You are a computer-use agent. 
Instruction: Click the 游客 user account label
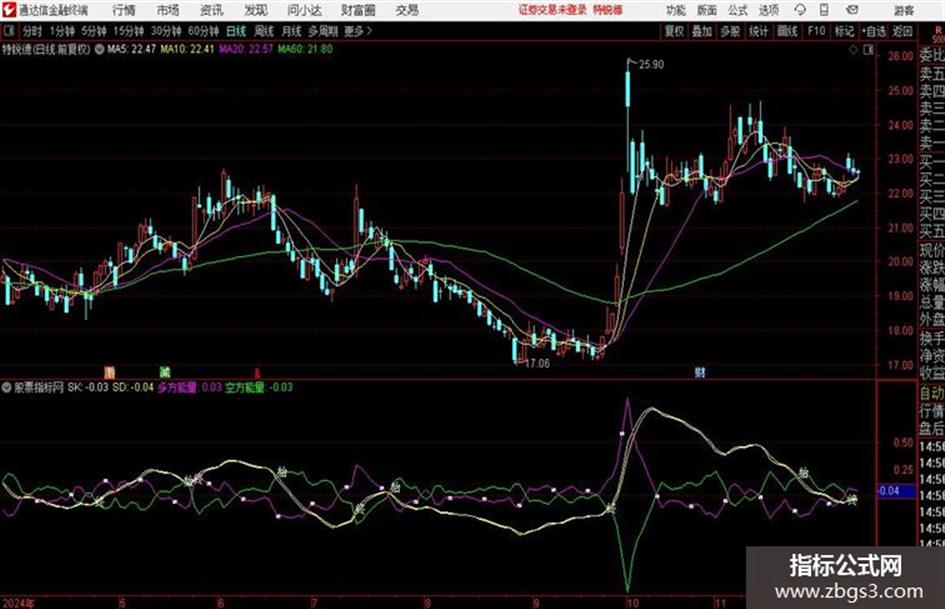(903, 10)
